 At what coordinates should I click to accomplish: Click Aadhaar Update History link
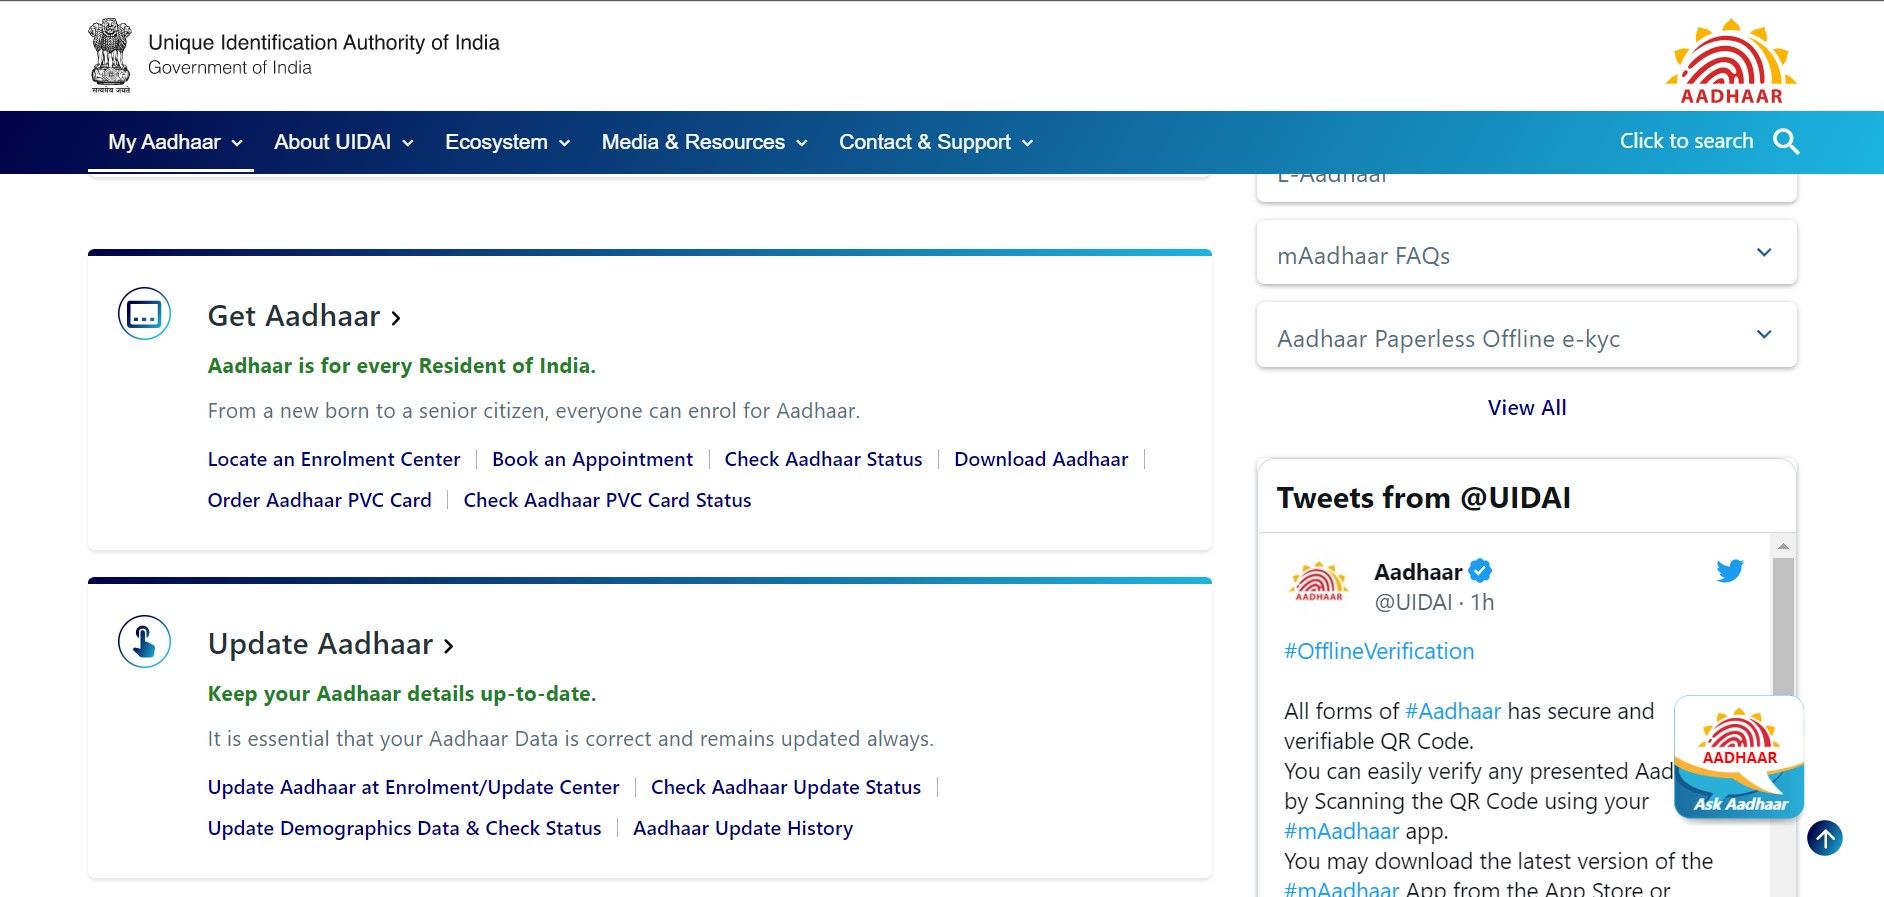click(x=743, y=828)
